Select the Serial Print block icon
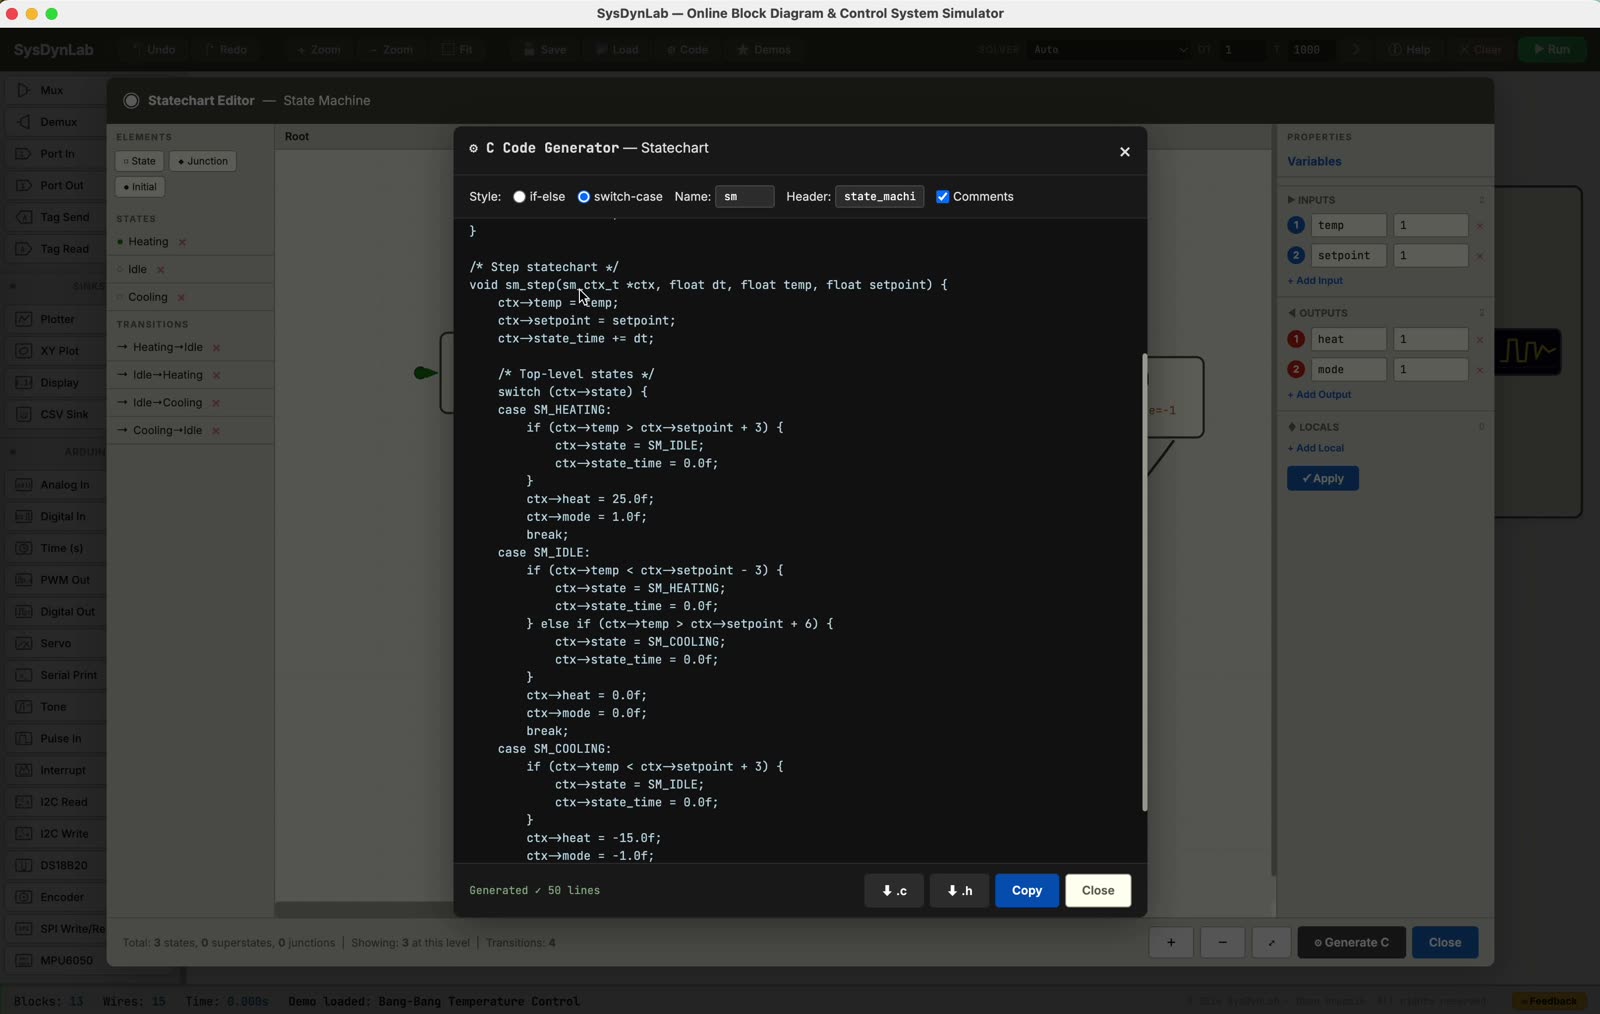This screenshot has width=1600, height=1014. point(23,675)
